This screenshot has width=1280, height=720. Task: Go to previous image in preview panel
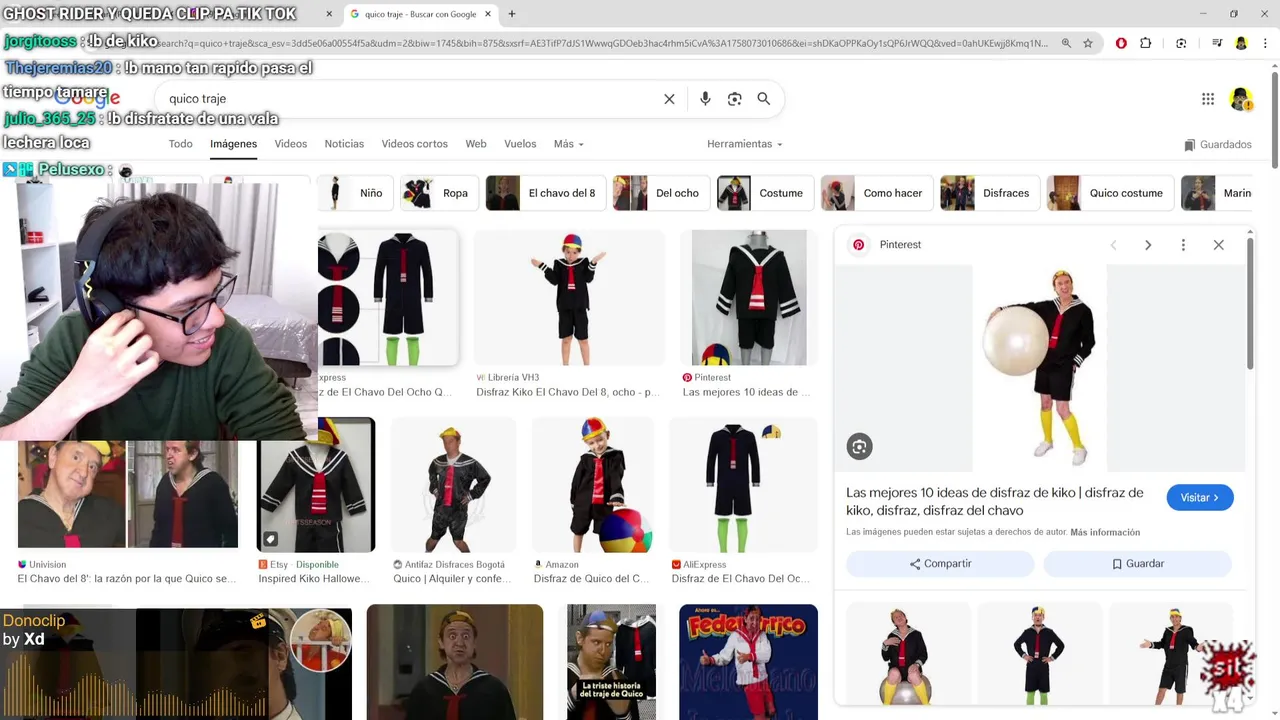point(1113,245)
